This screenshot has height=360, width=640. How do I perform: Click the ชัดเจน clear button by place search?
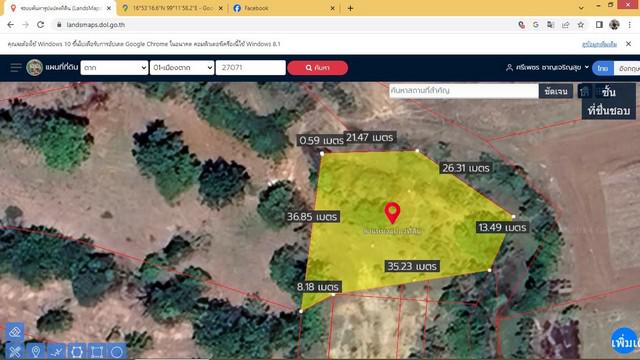pyautogui.click(x=556, y=91)
